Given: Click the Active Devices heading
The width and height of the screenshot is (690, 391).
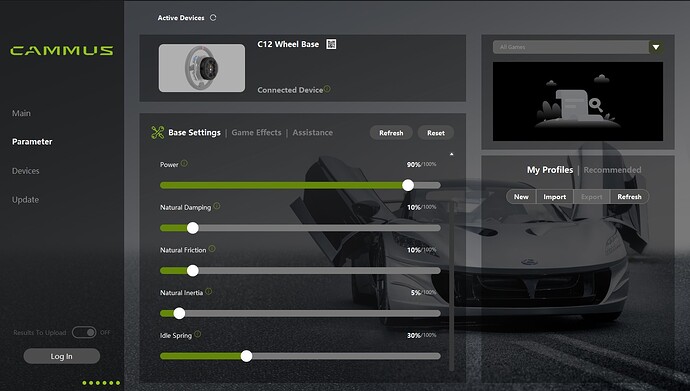Looking at the screenshot, I should click(x=181, y=18).
